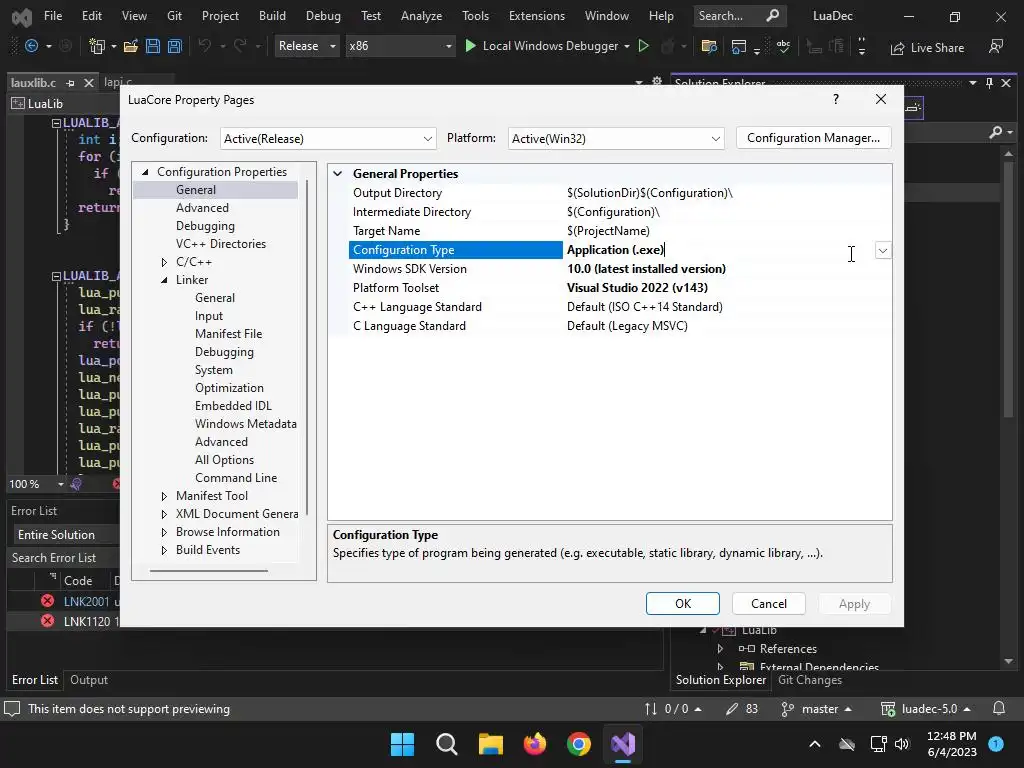This screenshot has width=1024, height=768.
Task: Start Local Windows Debugger green play
Action: (470, 46)
